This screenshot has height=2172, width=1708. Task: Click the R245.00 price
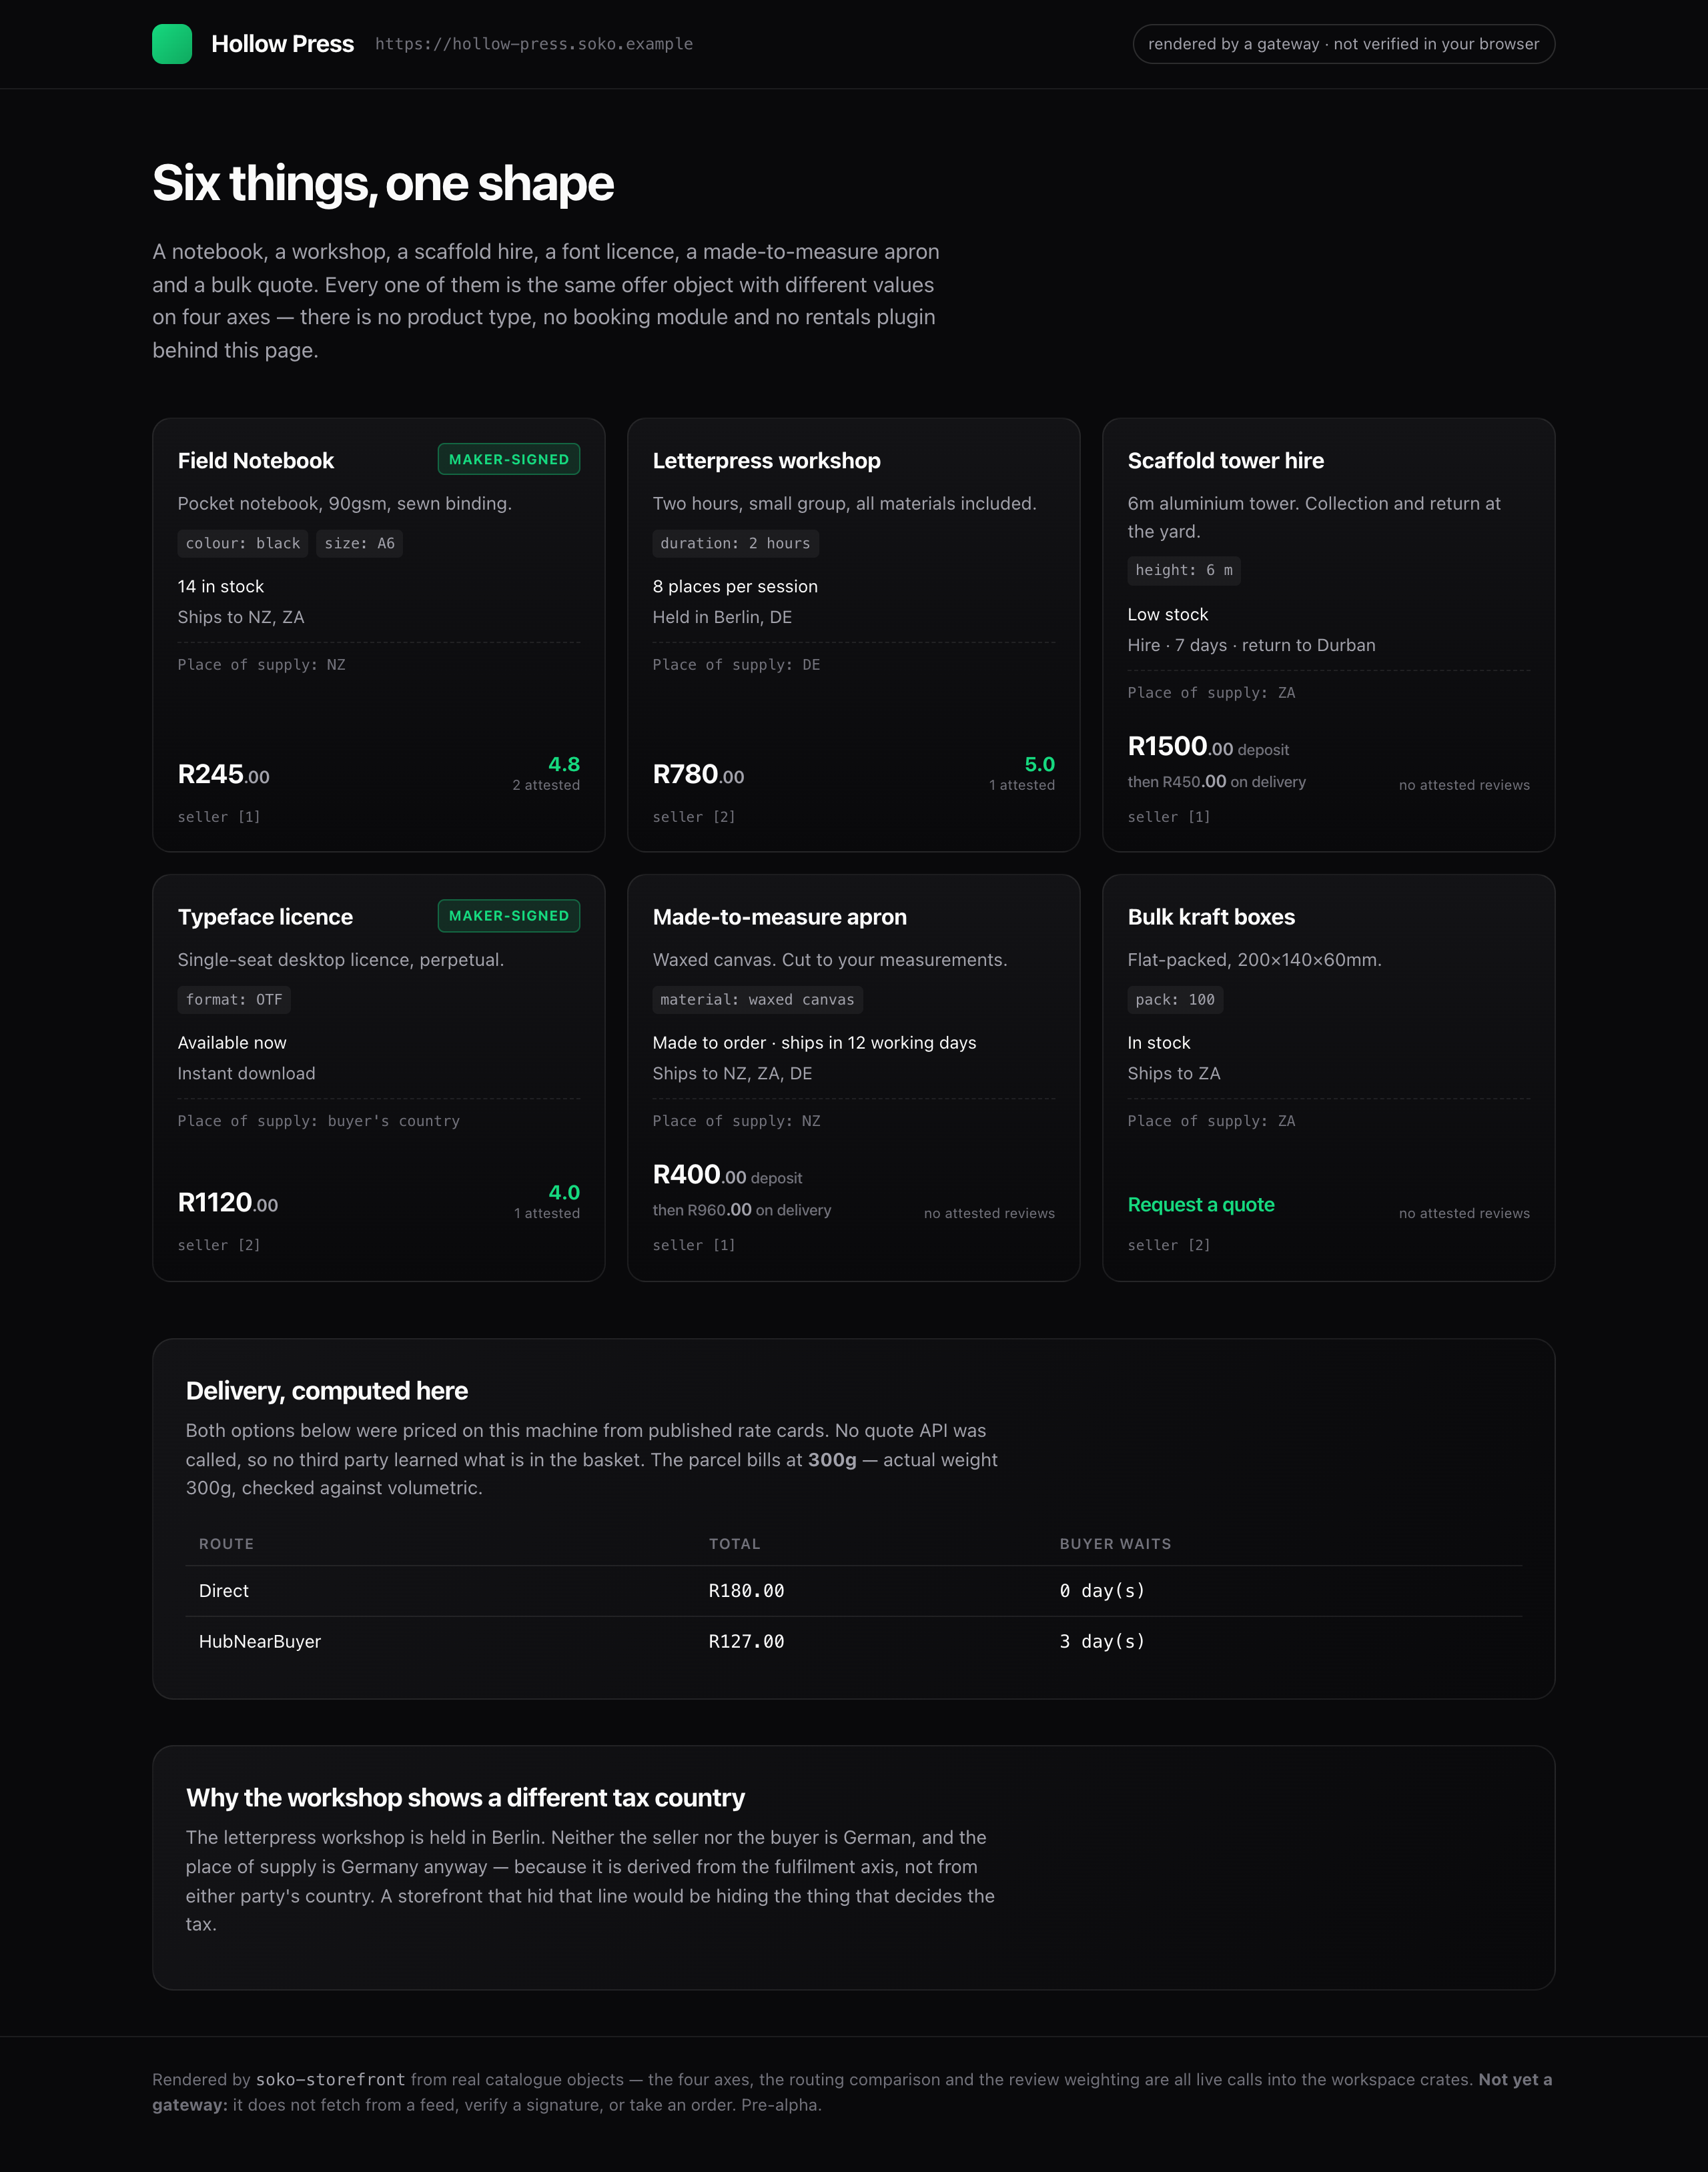pyautogui.click(x=223, y=774)
